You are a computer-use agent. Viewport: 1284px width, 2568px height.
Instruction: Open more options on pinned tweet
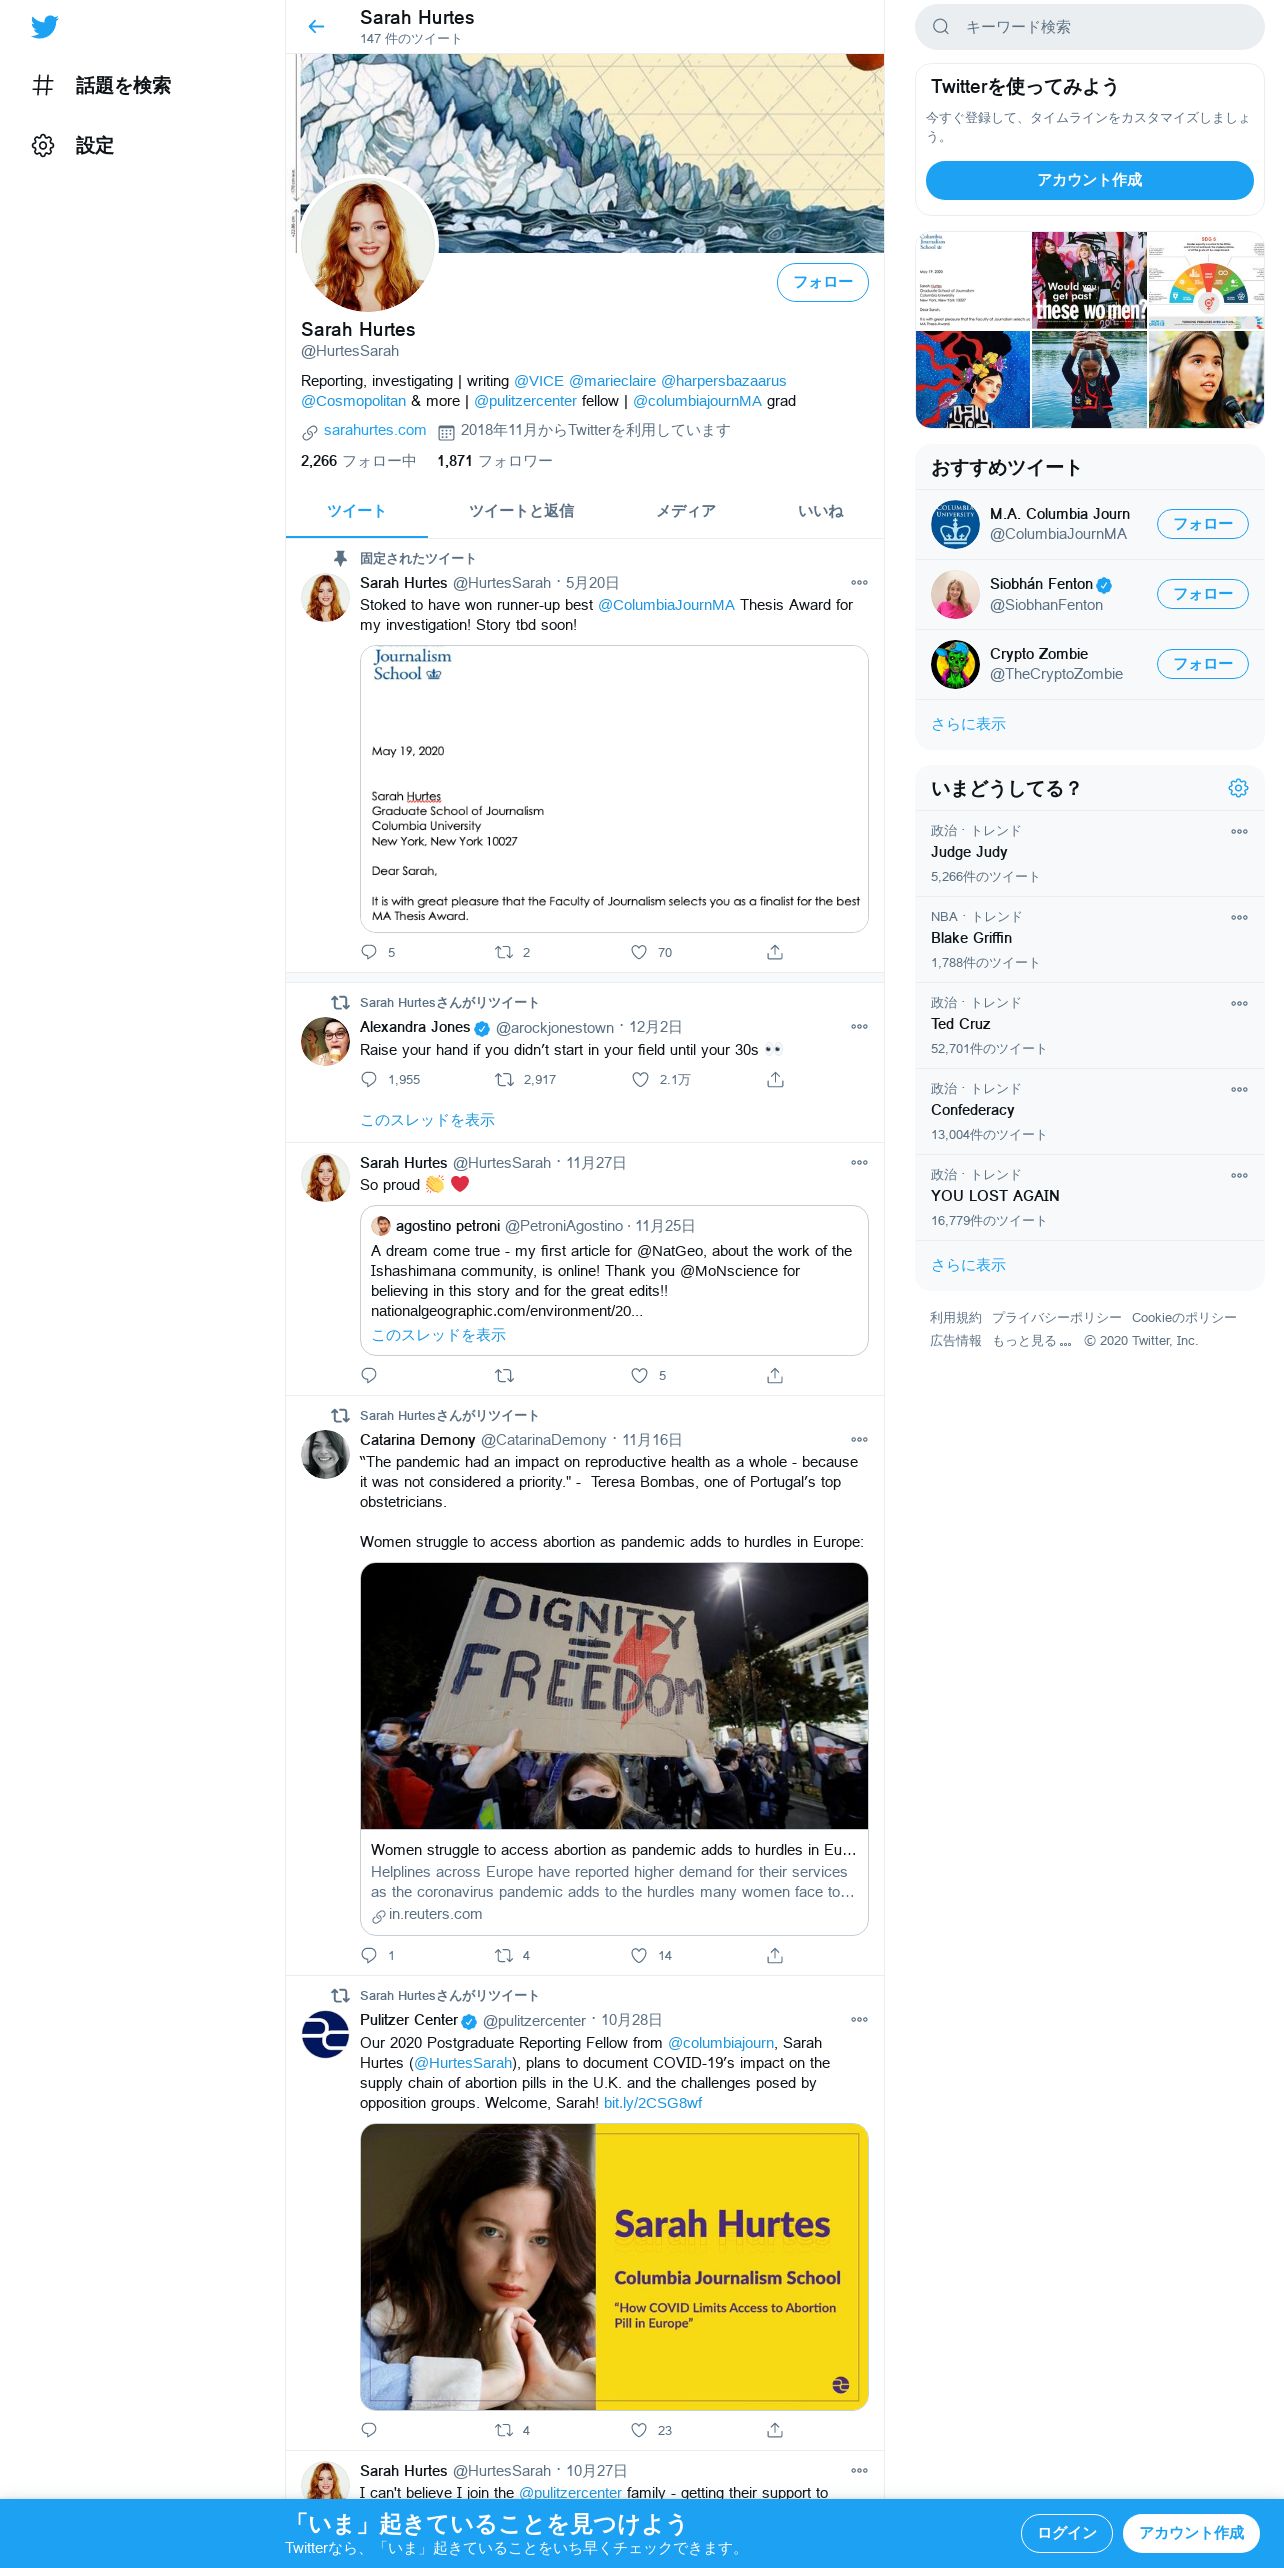859,582
